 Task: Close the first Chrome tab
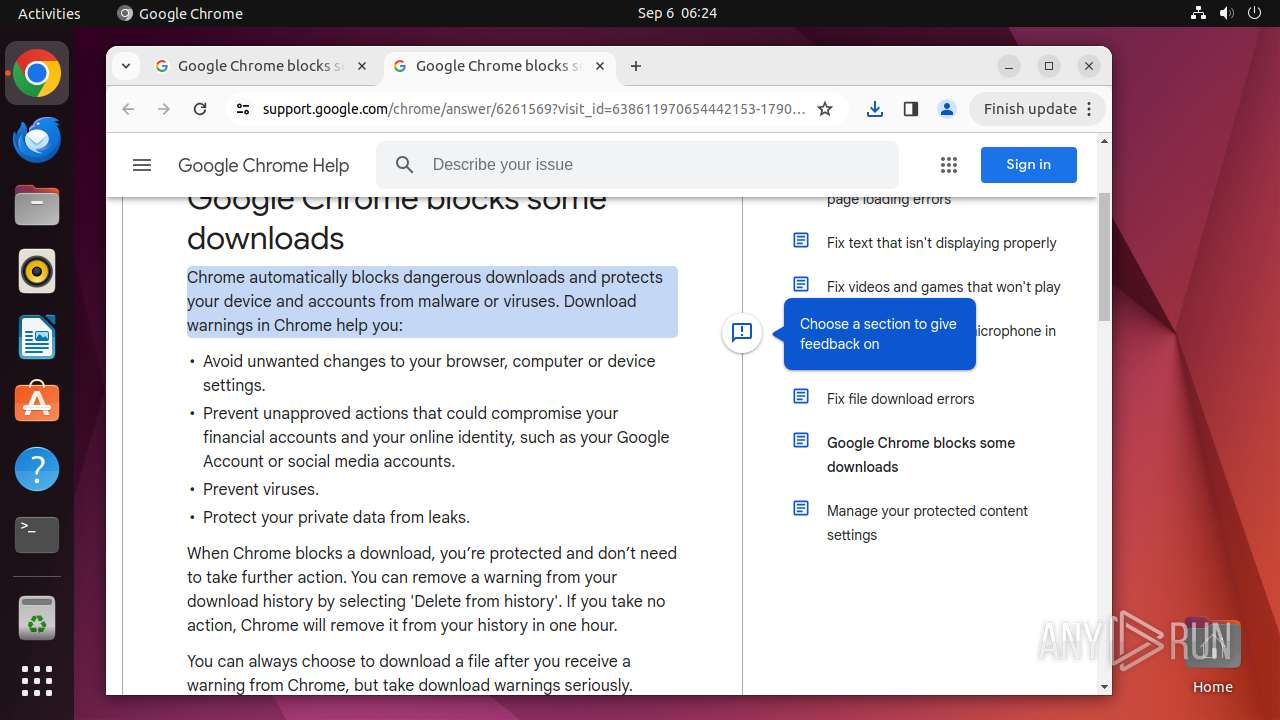pos(362,66)
